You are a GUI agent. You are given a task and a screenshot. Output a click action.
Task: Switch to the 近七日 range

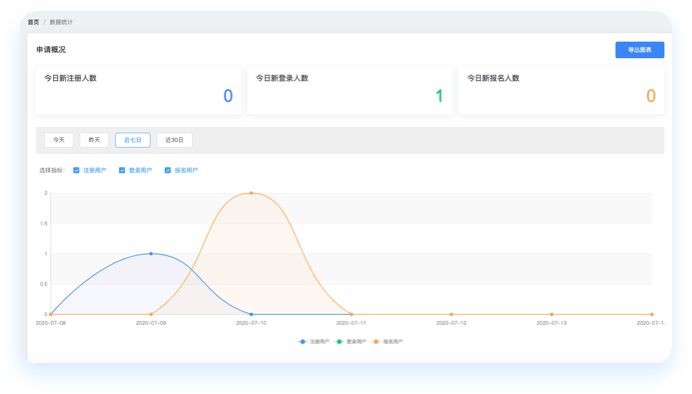tap(133, 140)
